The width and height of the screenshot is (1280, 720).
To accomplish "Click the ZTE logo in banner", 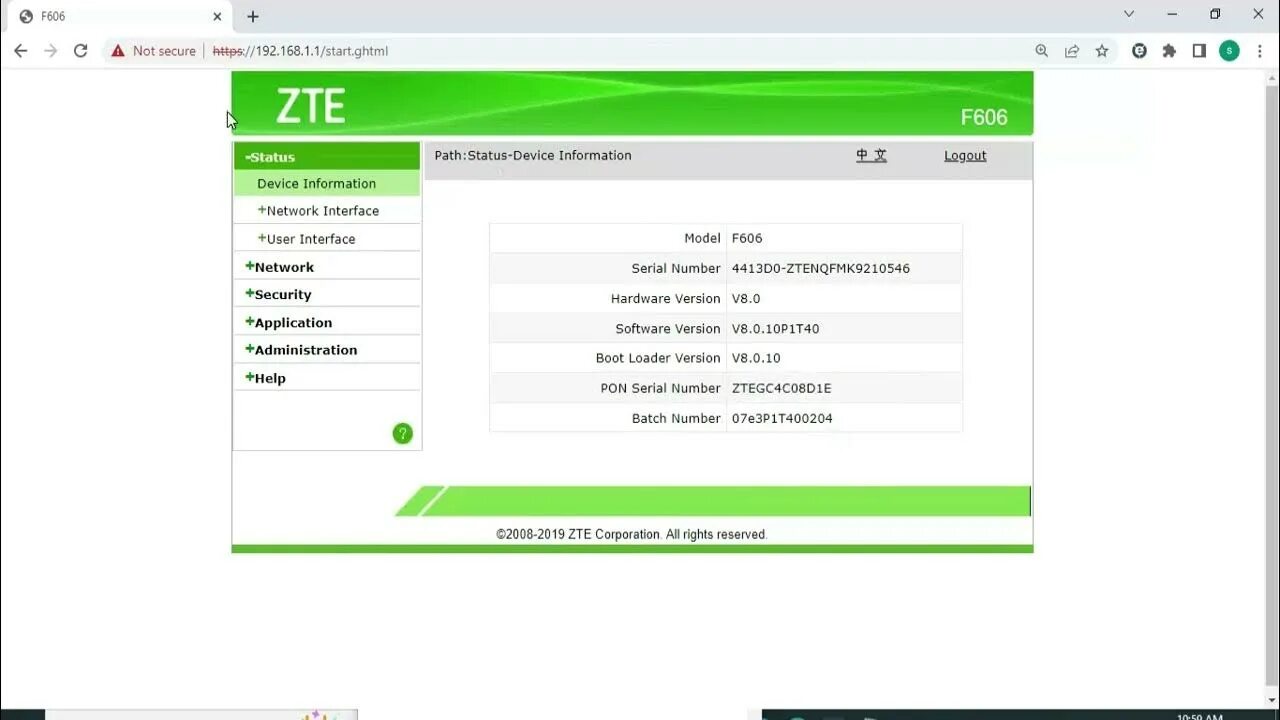I will (311, 106).
